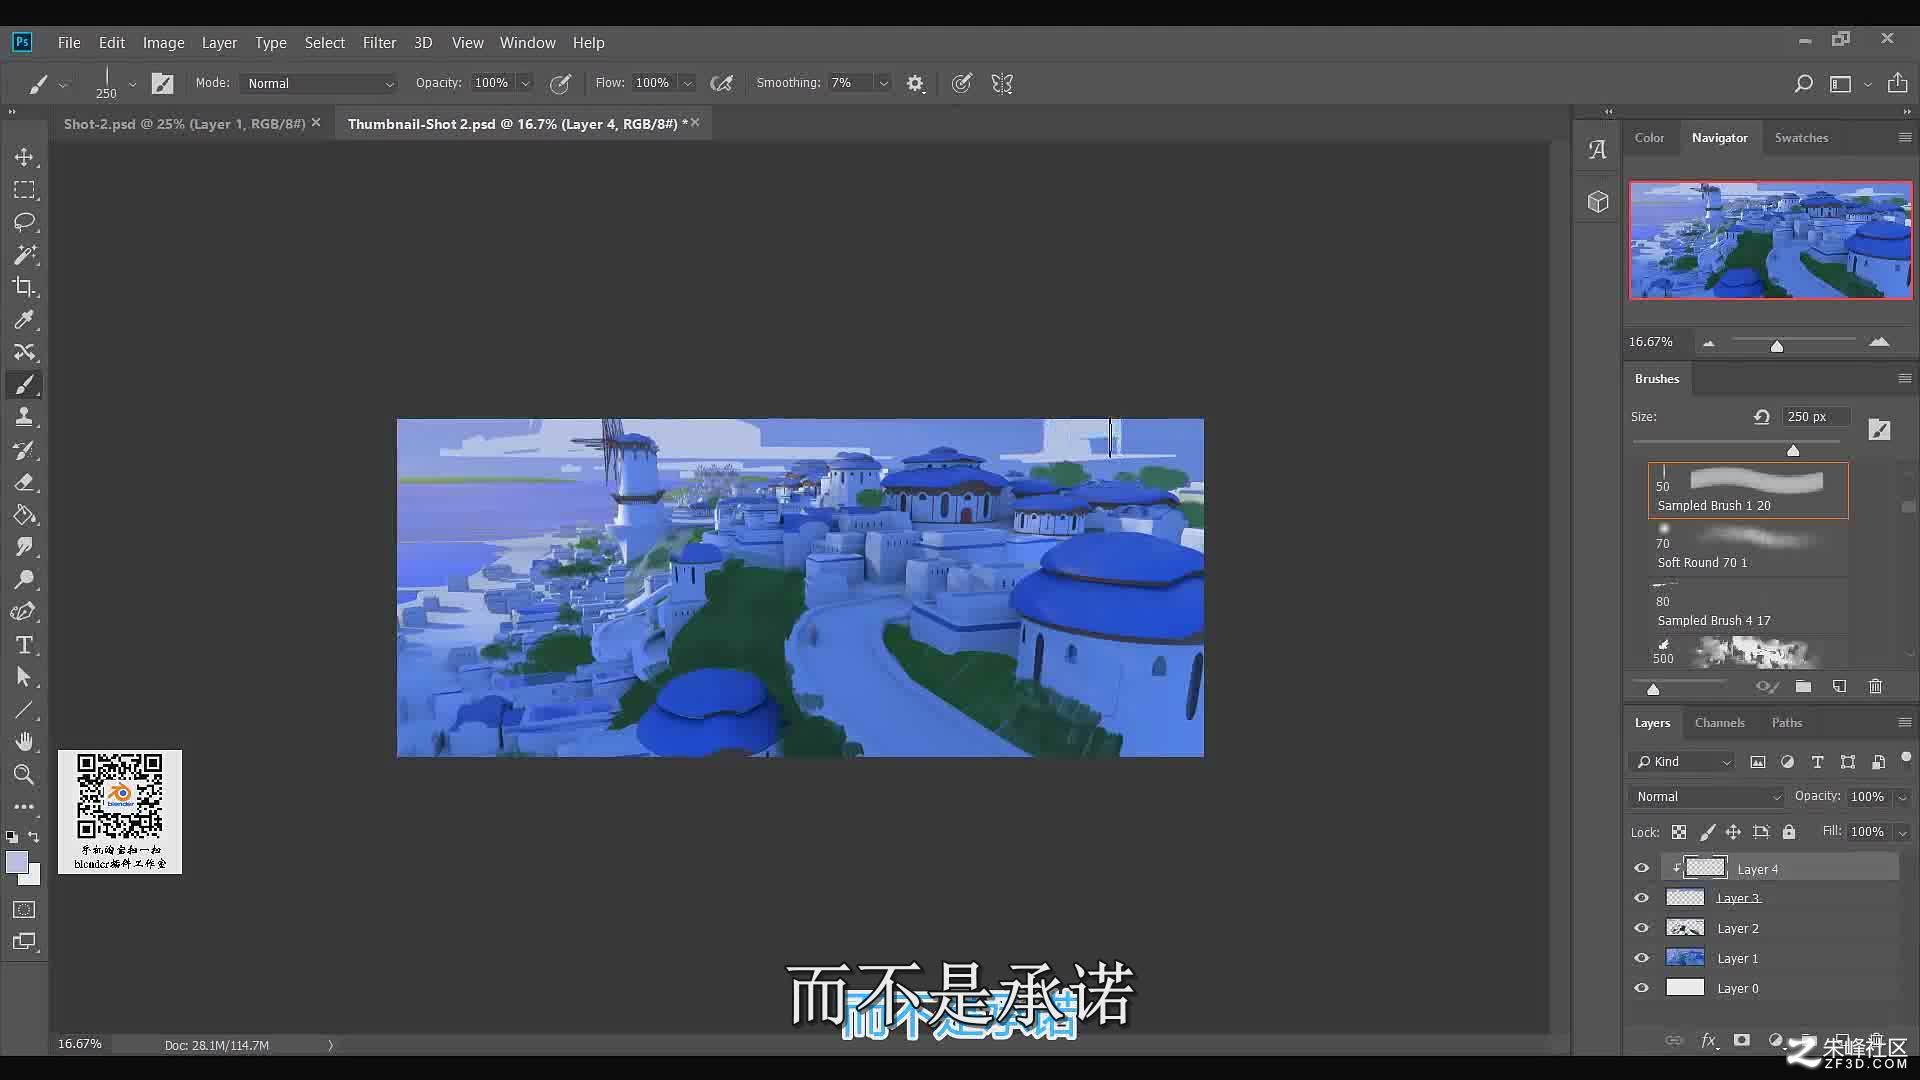Select Sampled Brush 4 17 preset
Image resolution: width=1920 pixels, height=1080 pixels.
(x=1748, y=606)
